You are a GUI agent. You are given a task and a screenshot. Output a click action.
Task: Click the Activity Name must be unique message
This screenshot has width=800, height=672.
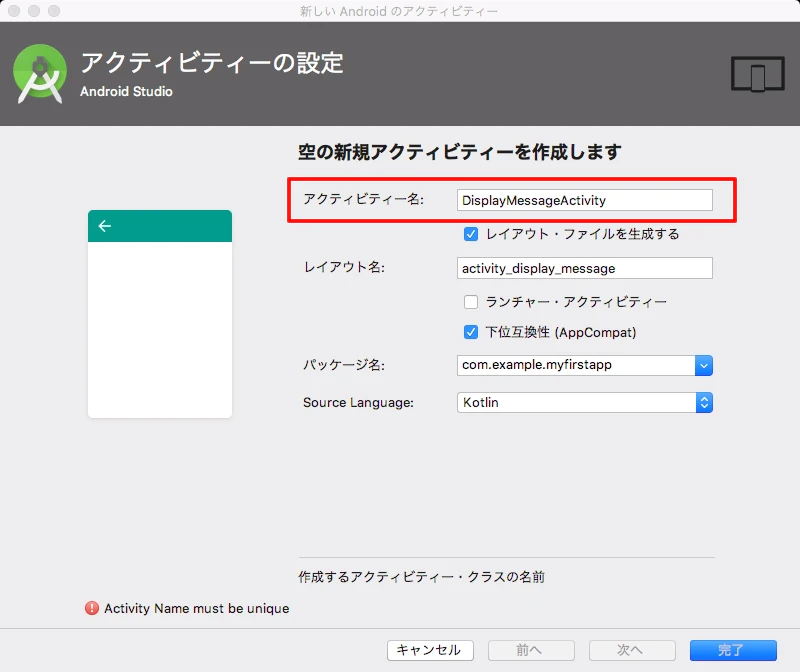(196, 608)
